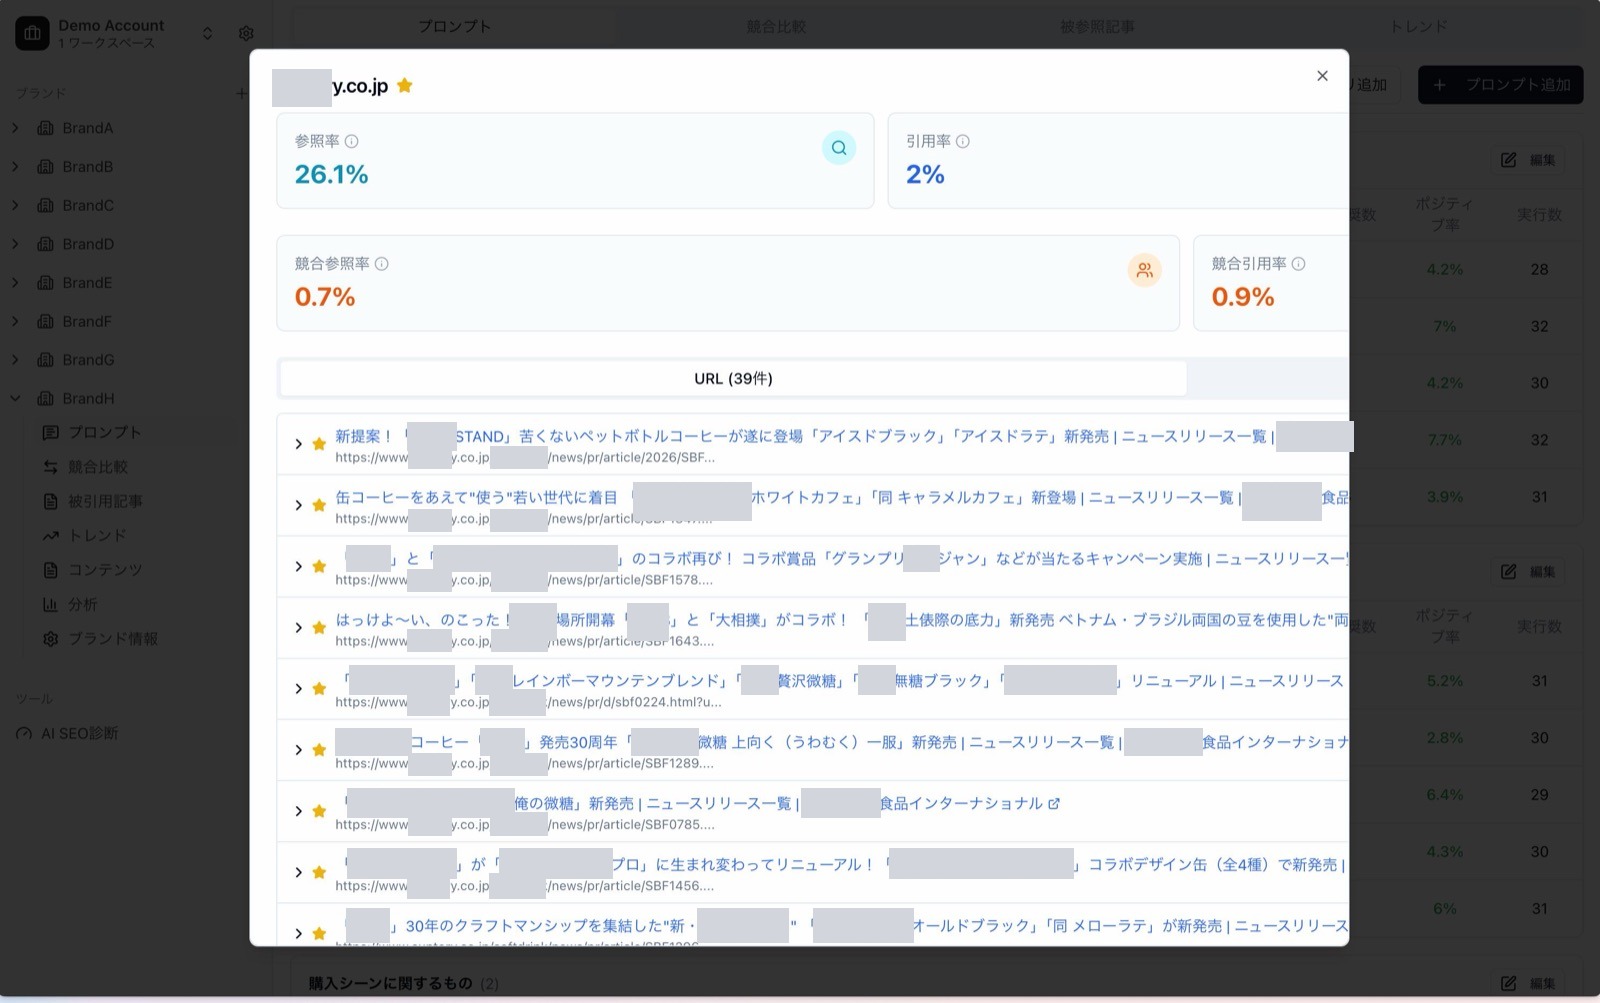Open the はっけよ〜い 大相撲コラボ link

click(x=842, y=620)
